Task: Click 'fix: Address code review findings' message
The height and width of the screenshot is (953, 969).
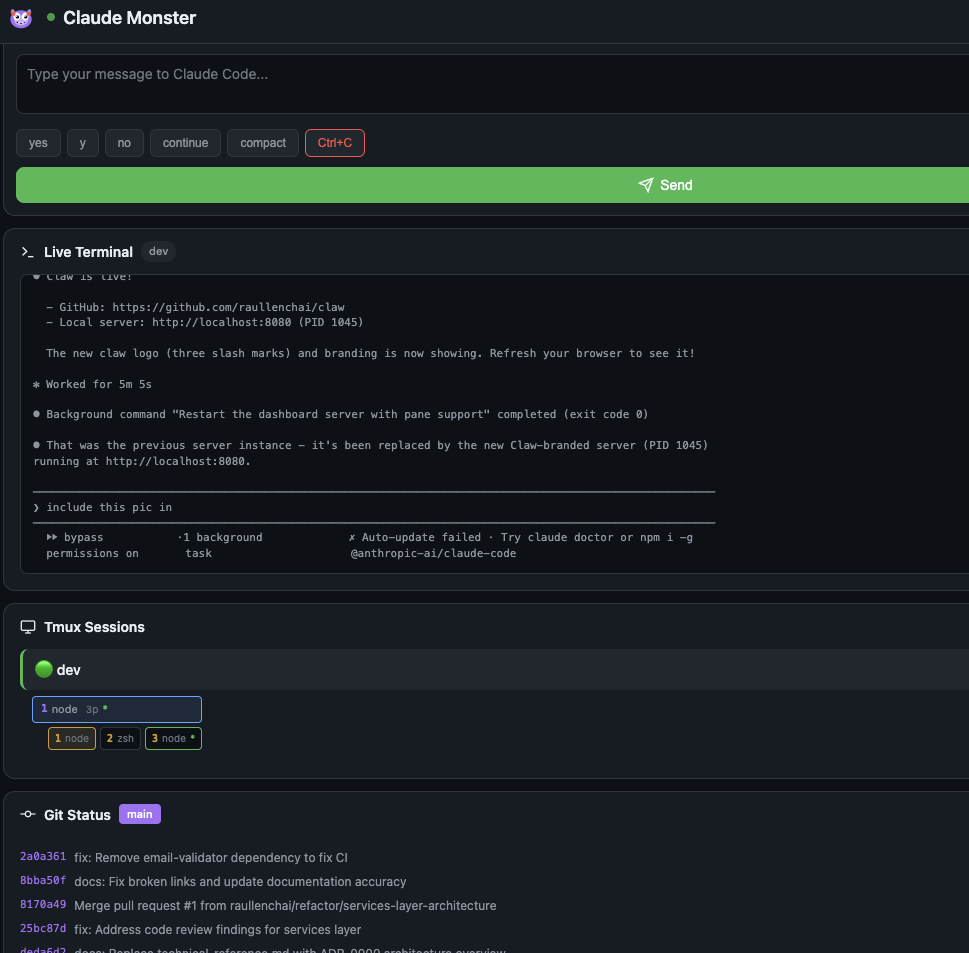Action: (x=218, y=930)
